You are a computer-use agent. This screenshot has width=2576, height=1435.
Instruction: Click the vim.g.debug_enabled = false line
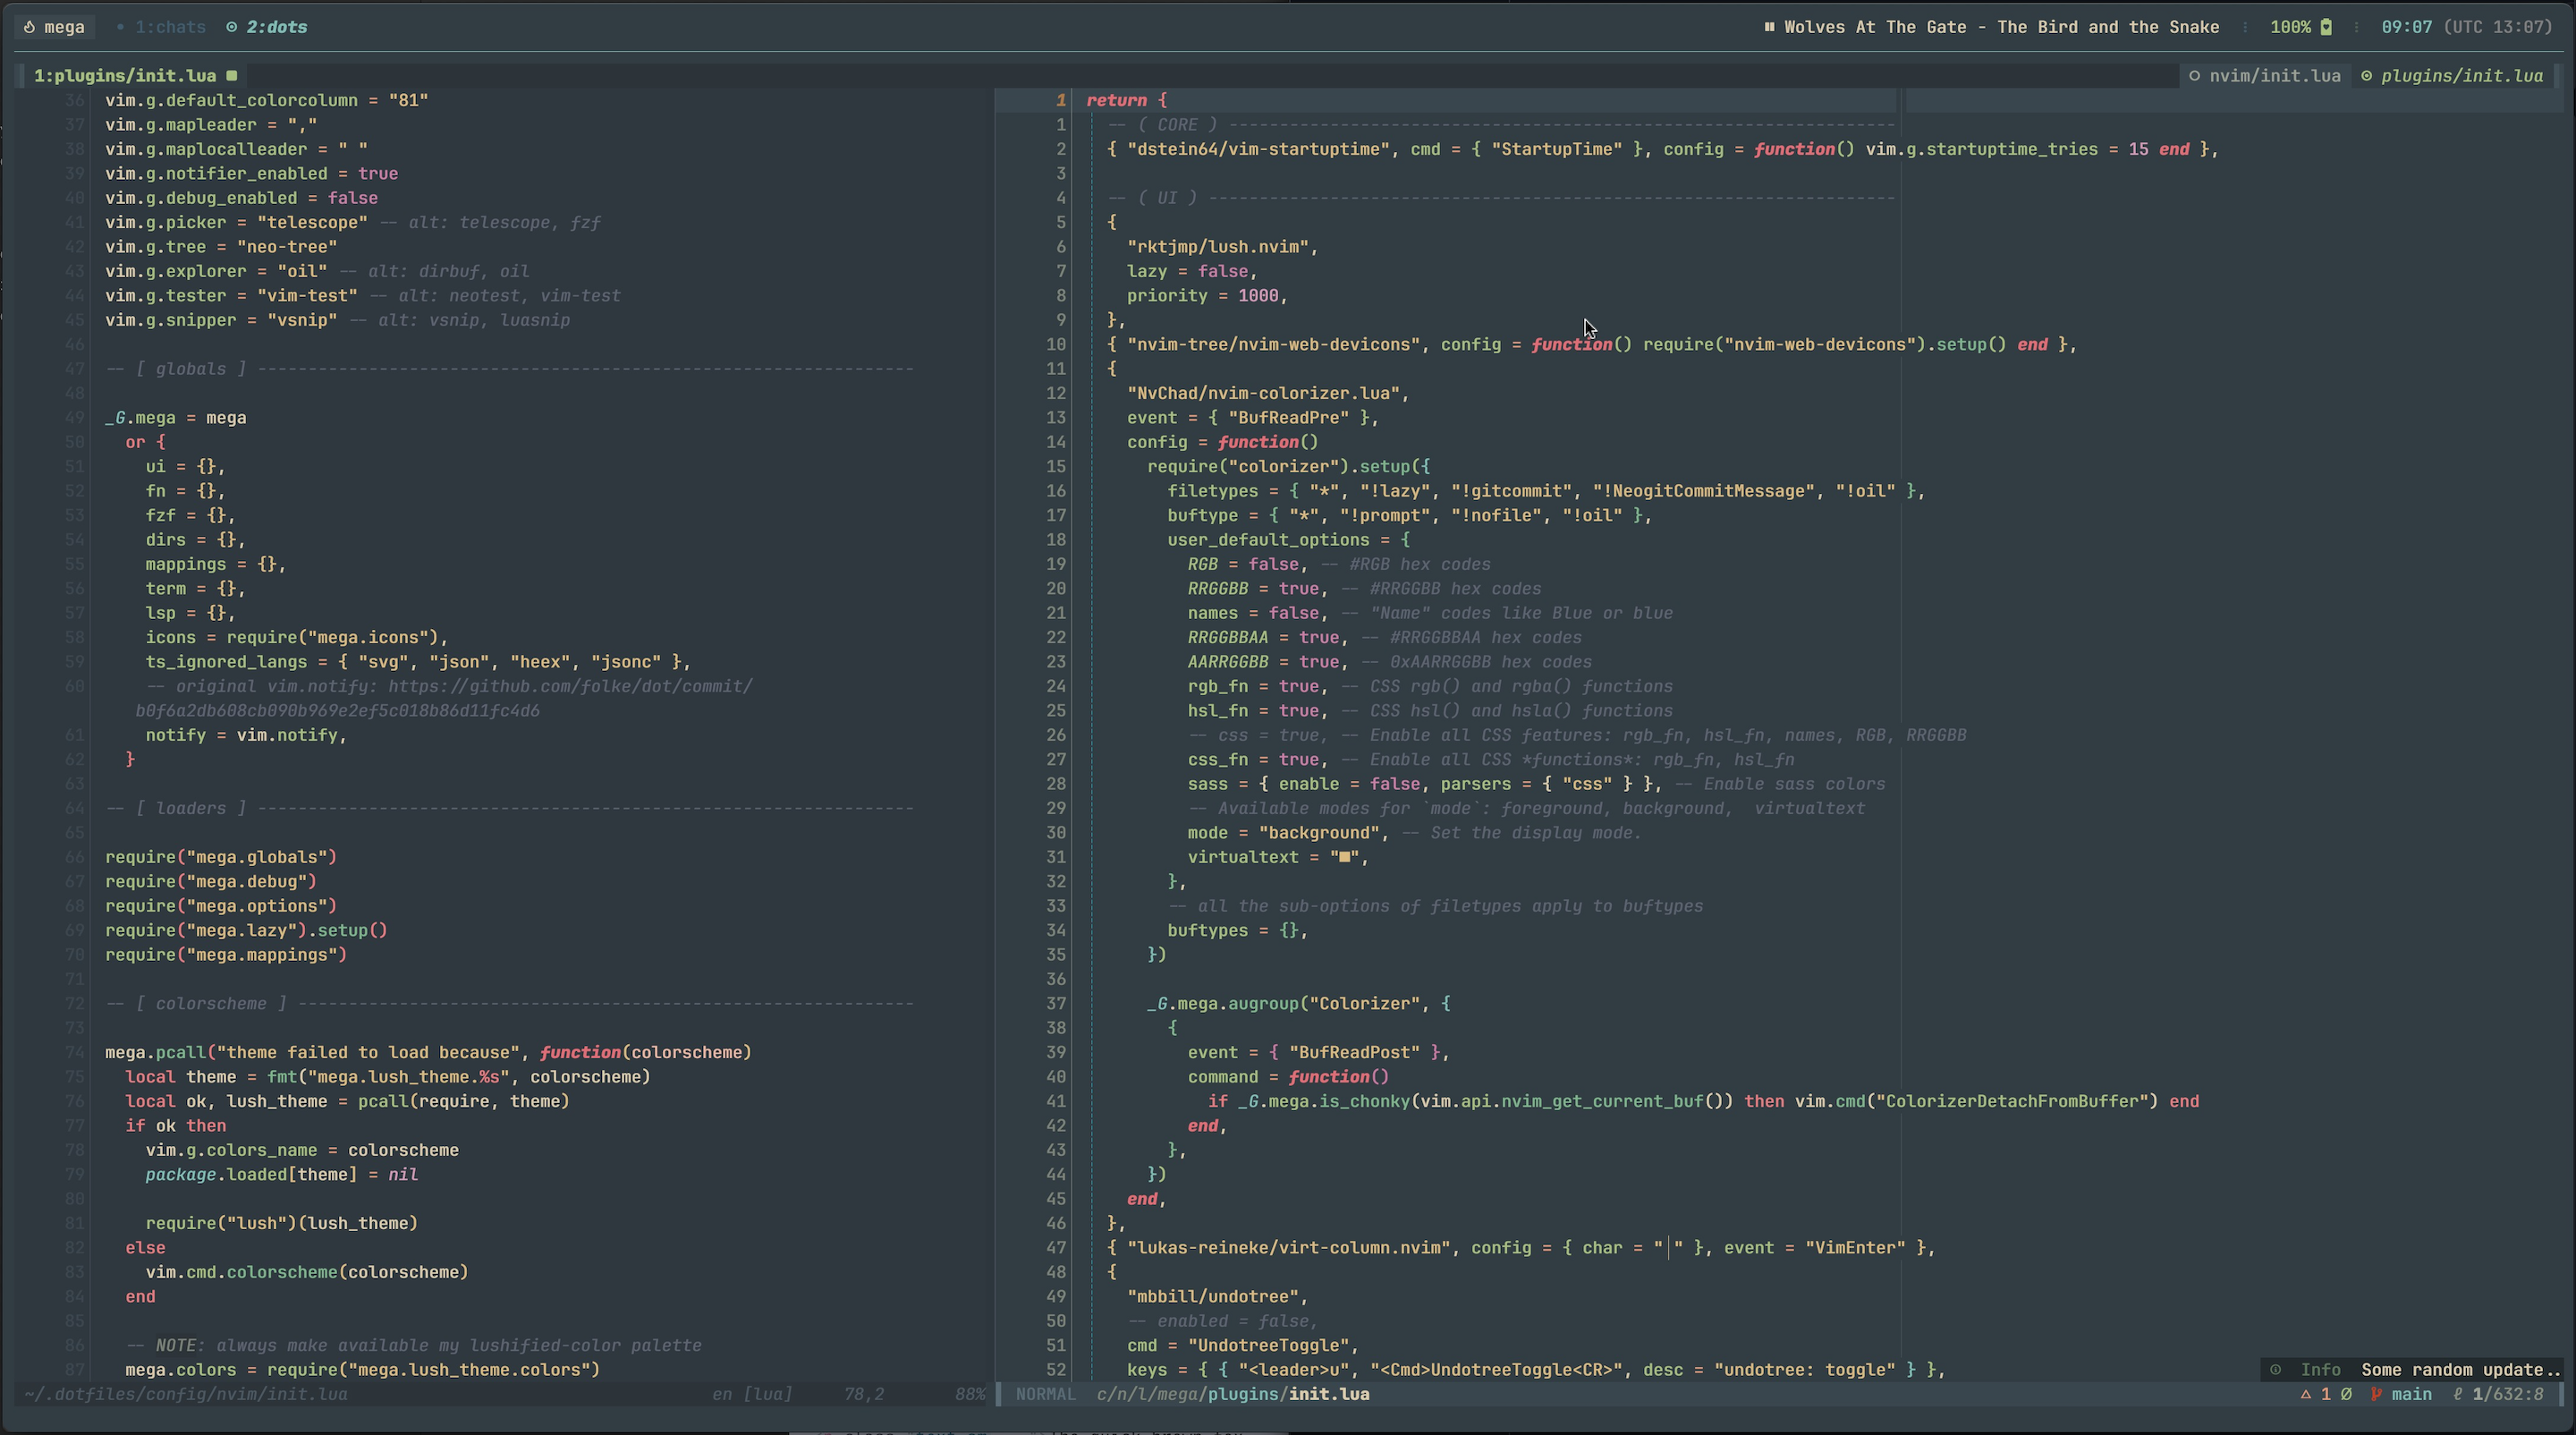coord(241,198)
